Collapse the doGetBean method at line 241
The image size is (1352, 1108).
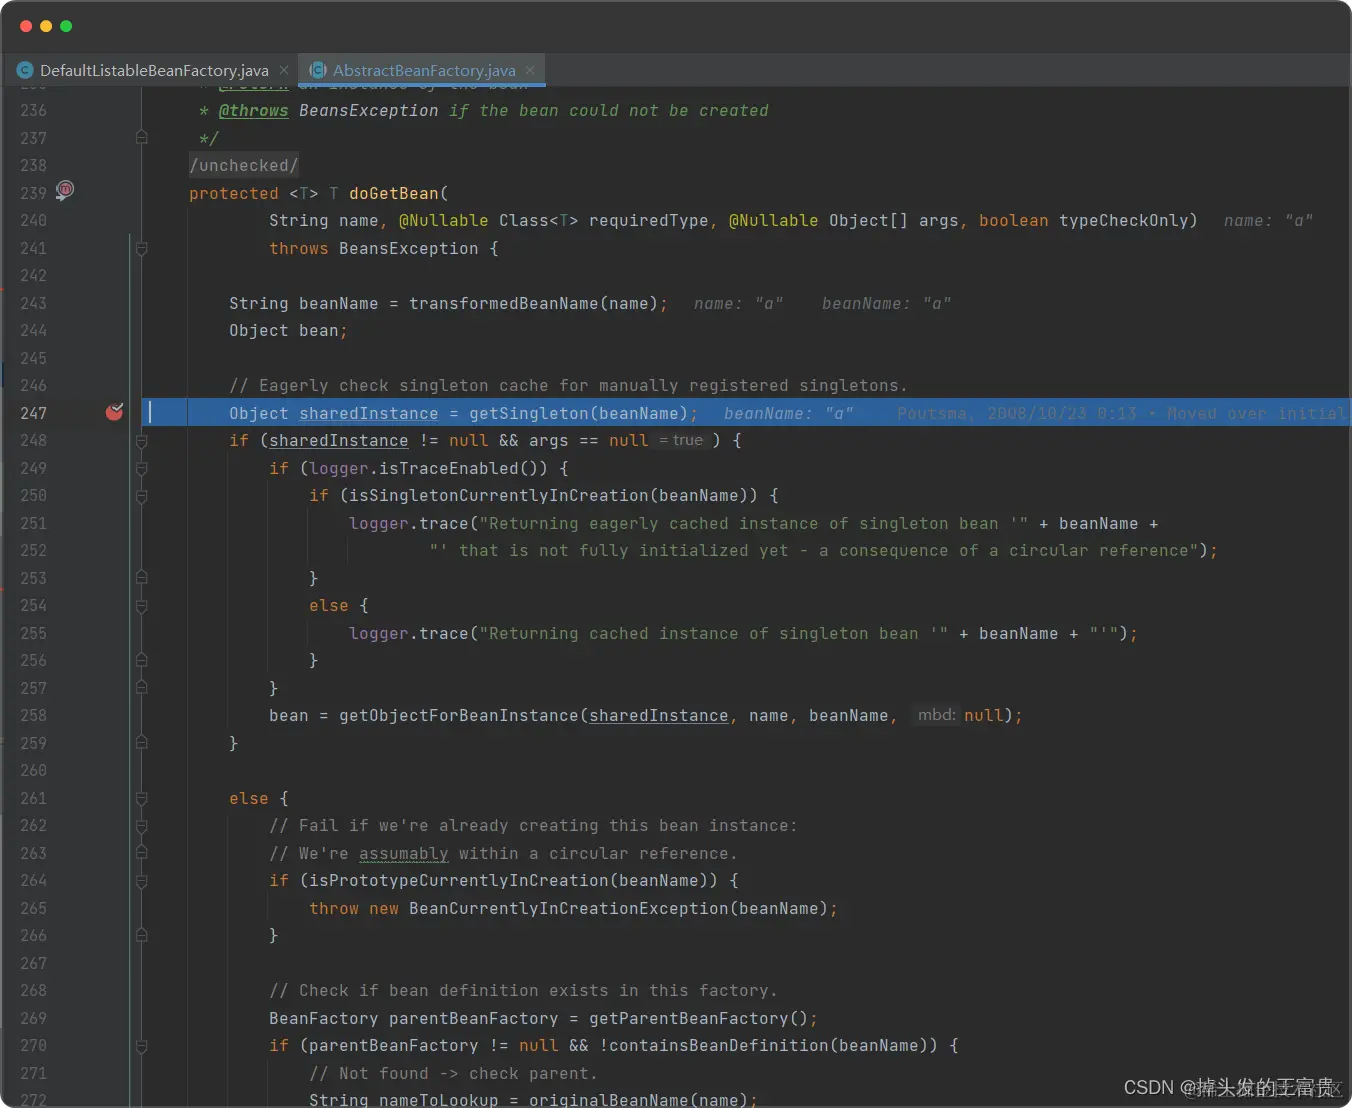(142, 248)
